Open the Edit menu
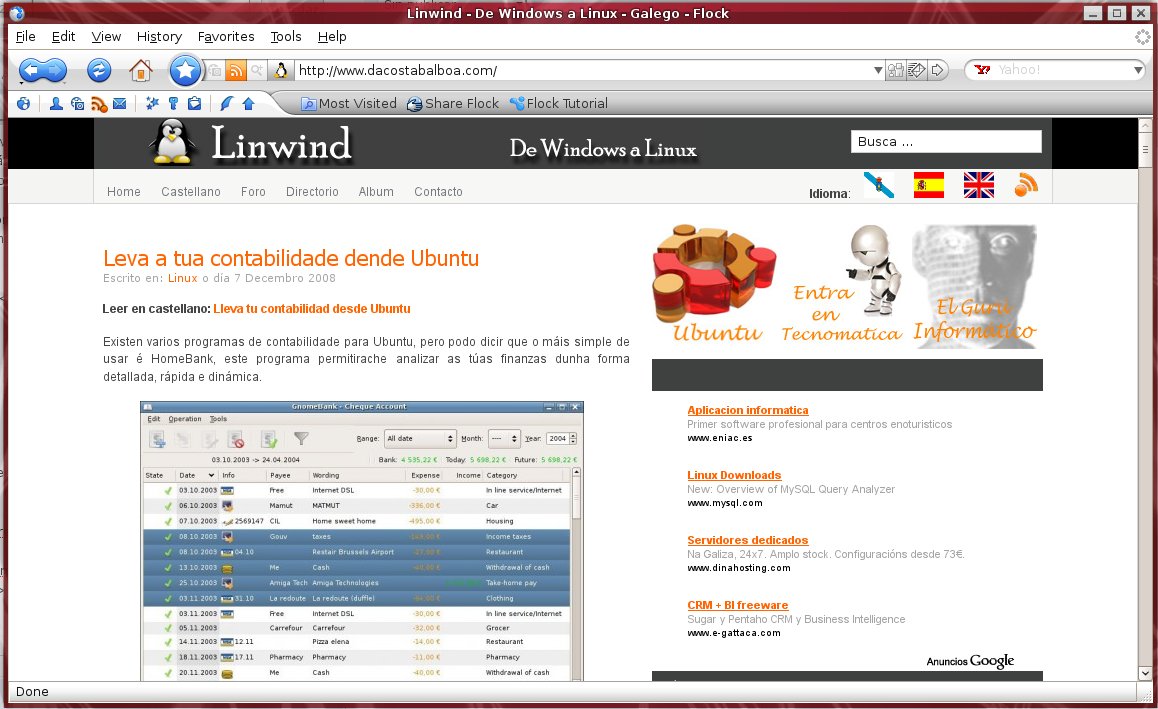The height and width of the screenshot is (709, 1158). (64, 36)
